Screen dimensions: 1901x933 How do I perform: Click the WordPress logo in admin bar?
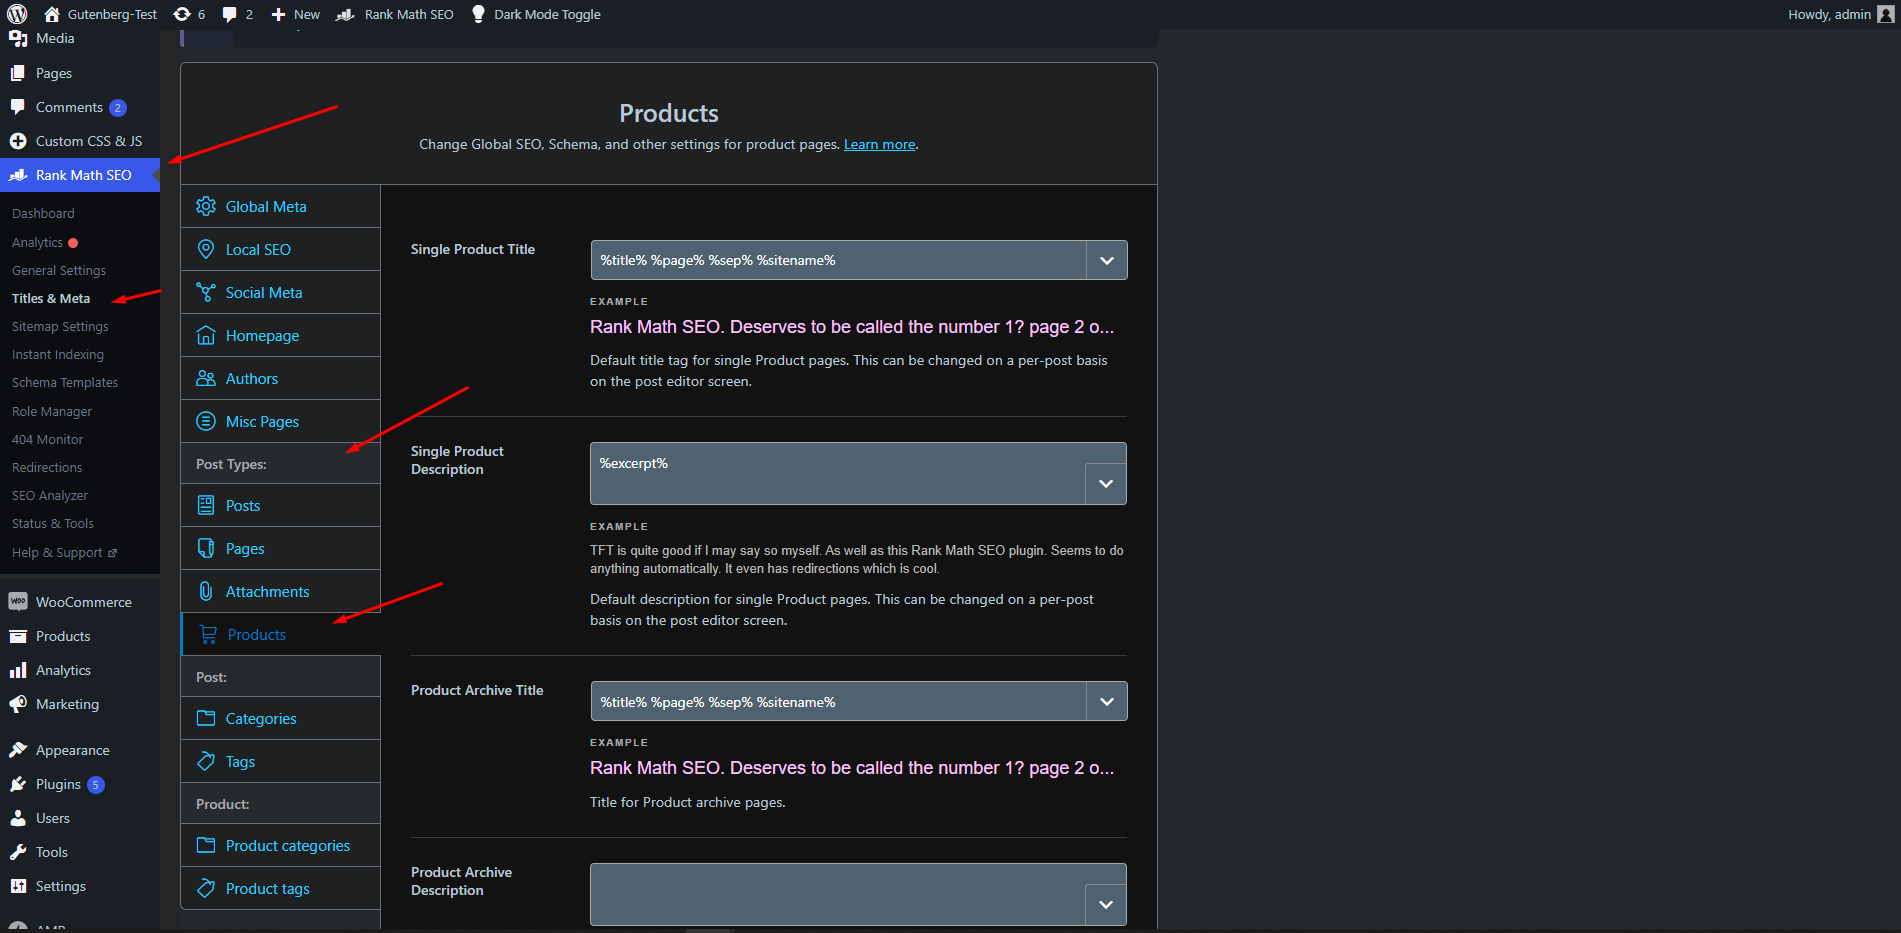pos(17,14)
